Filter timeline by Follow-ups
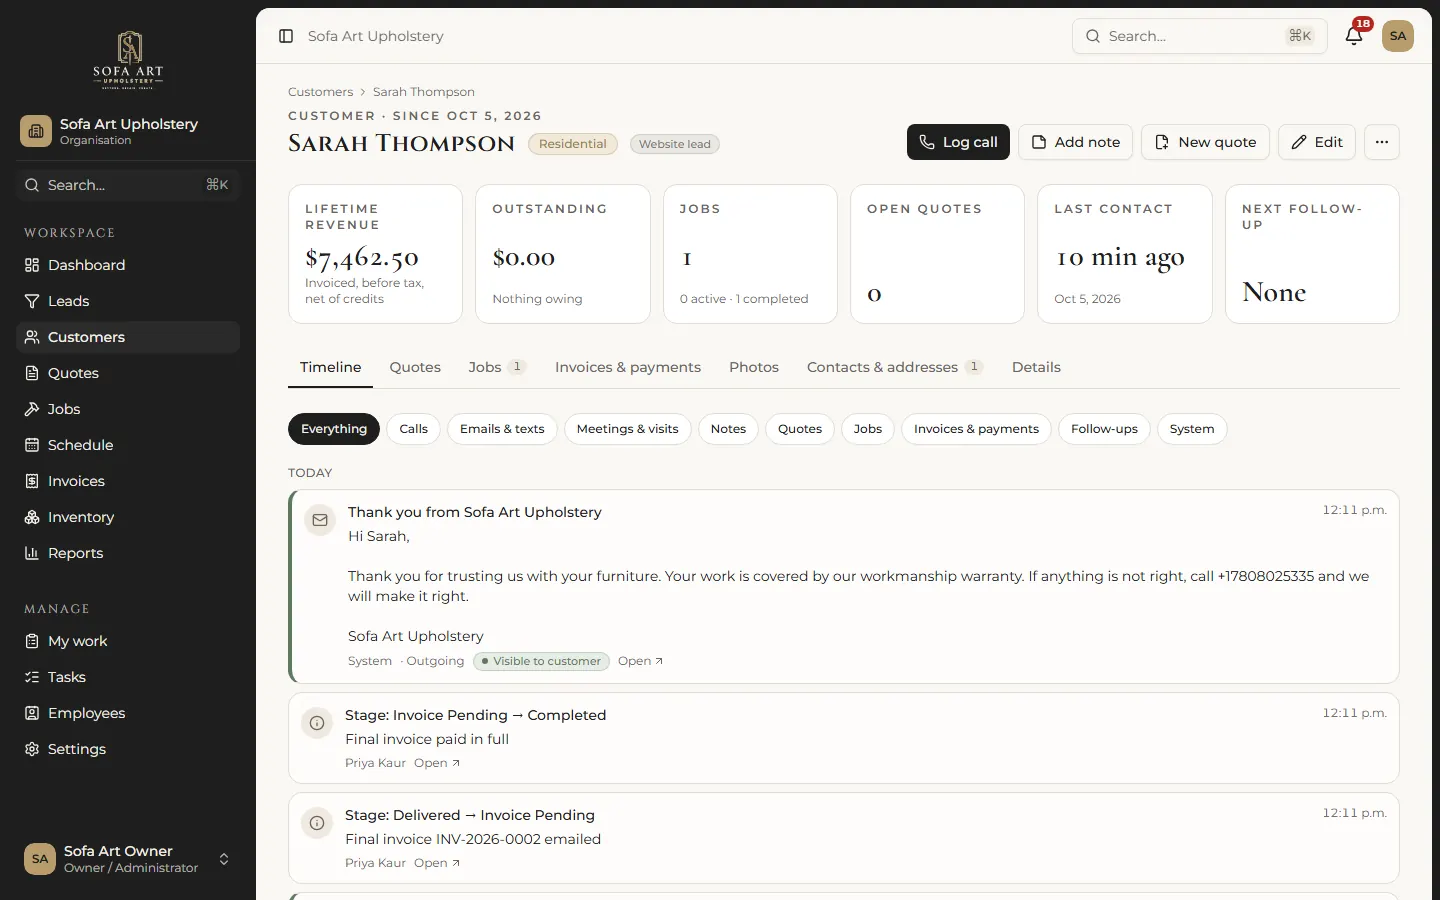1440x900 pixels. click(x=1104, y=429)
